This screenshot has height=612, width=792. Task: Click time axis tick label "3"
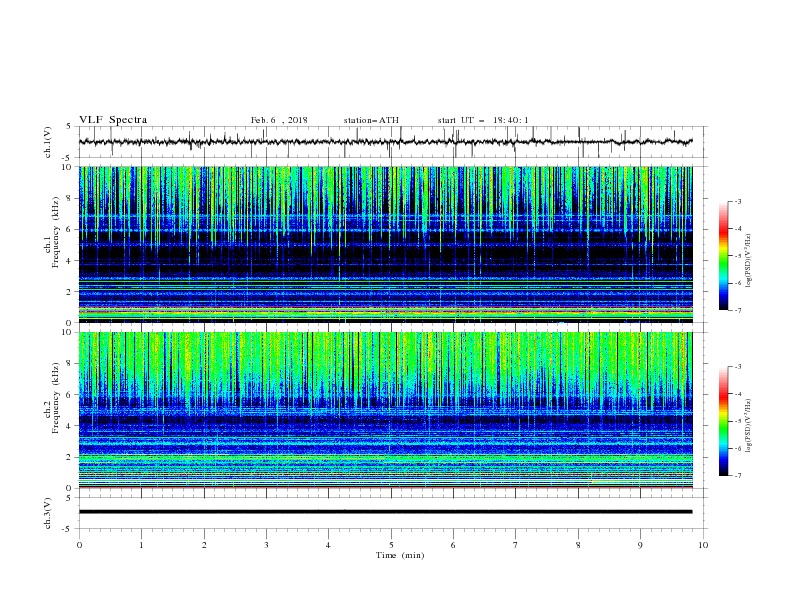(266, 545)
